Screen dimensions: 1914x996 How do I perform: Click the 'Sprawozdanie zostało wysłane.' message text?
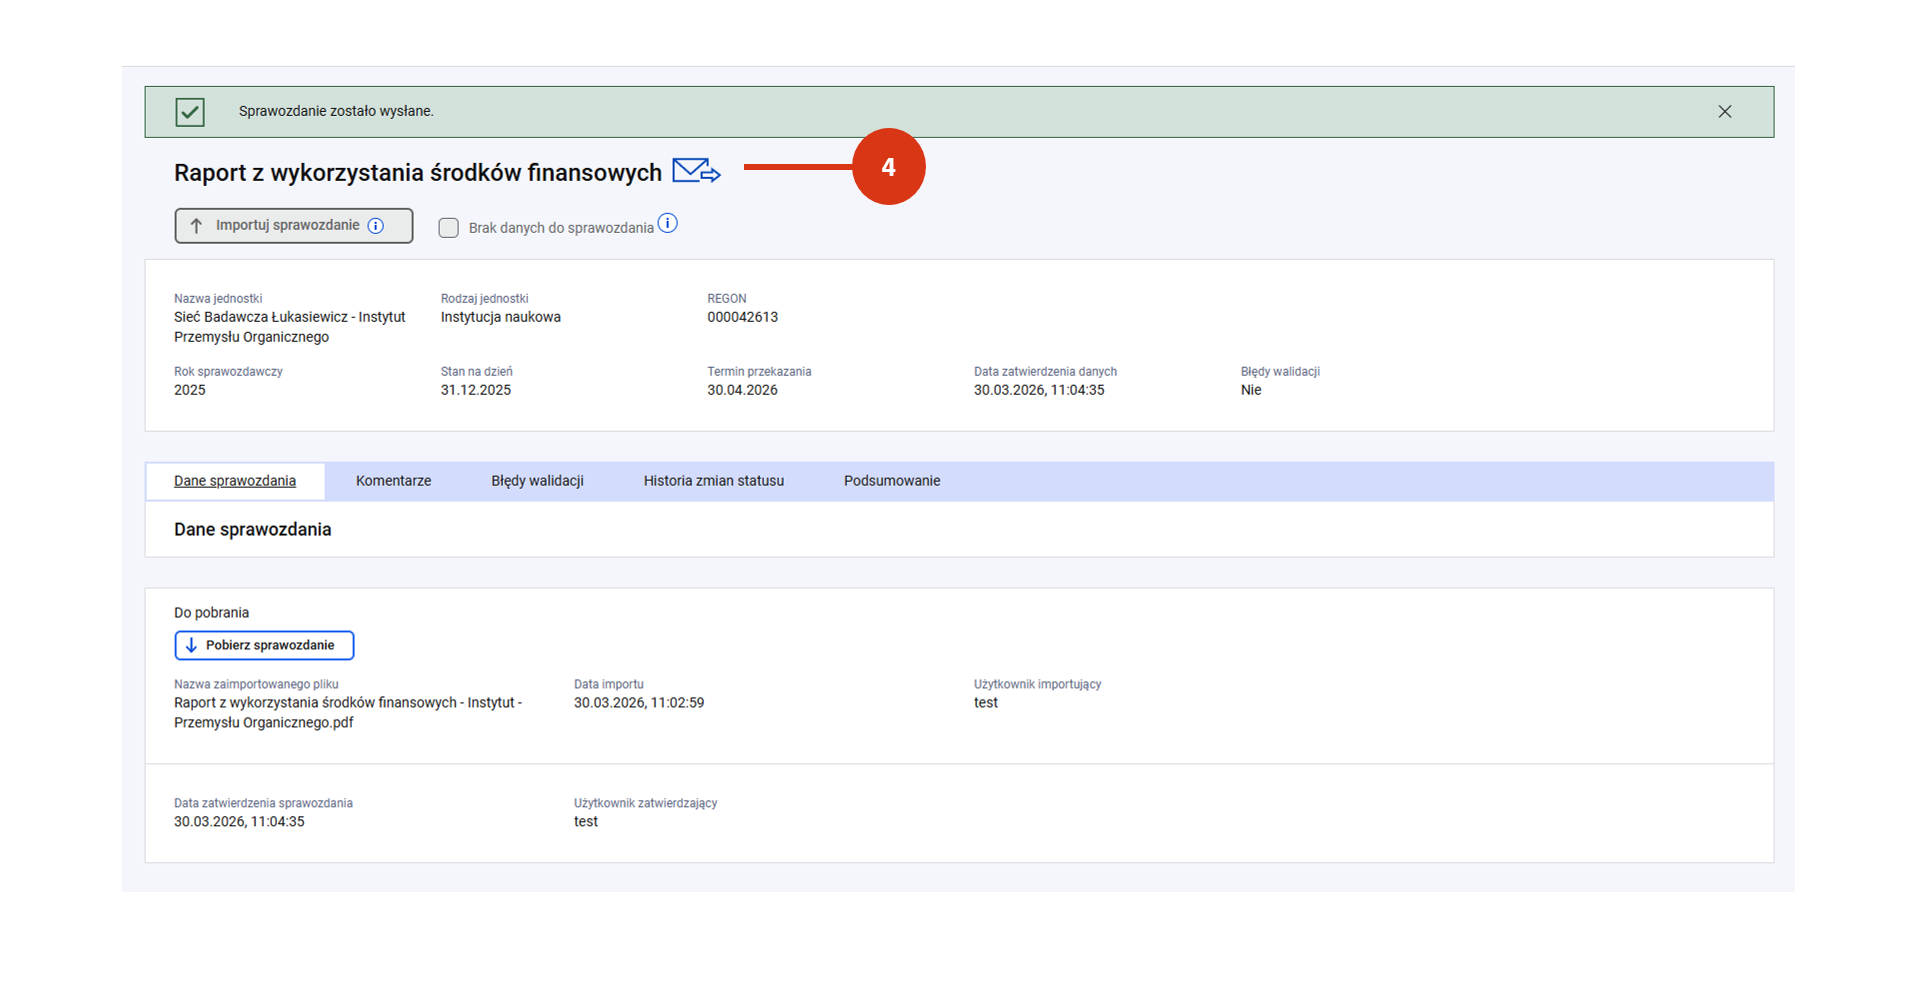(336, 111)
